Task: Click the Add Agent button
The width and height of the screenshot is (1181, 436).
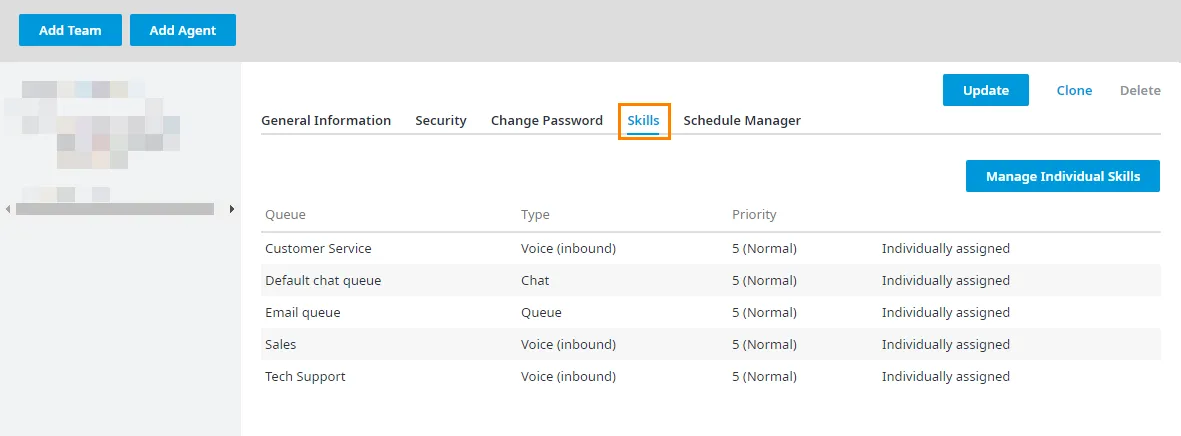Action: pyautogui.click(x=183, y=30)
